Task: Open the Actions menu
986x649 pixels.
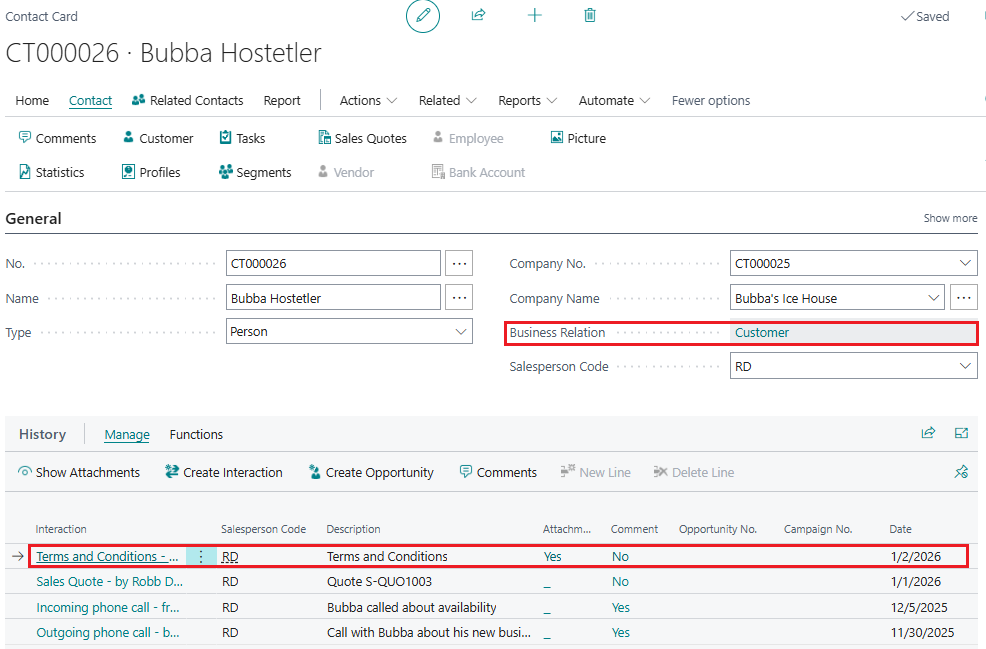Action: (368, 100)
